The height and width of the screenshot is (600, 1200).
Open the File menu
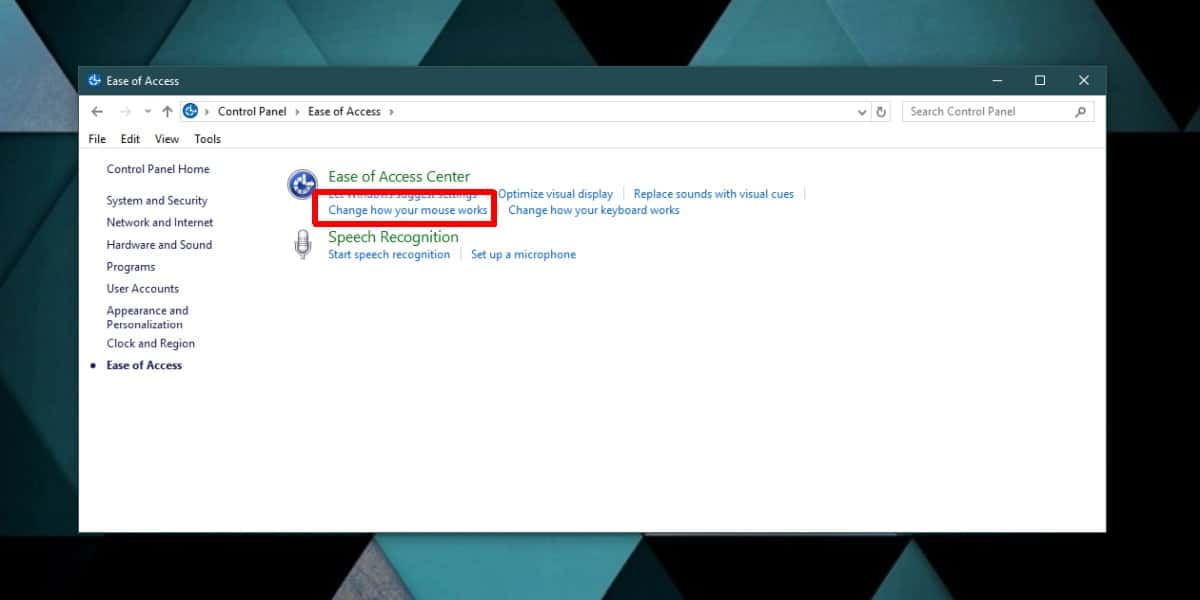(x=97, y=139)
